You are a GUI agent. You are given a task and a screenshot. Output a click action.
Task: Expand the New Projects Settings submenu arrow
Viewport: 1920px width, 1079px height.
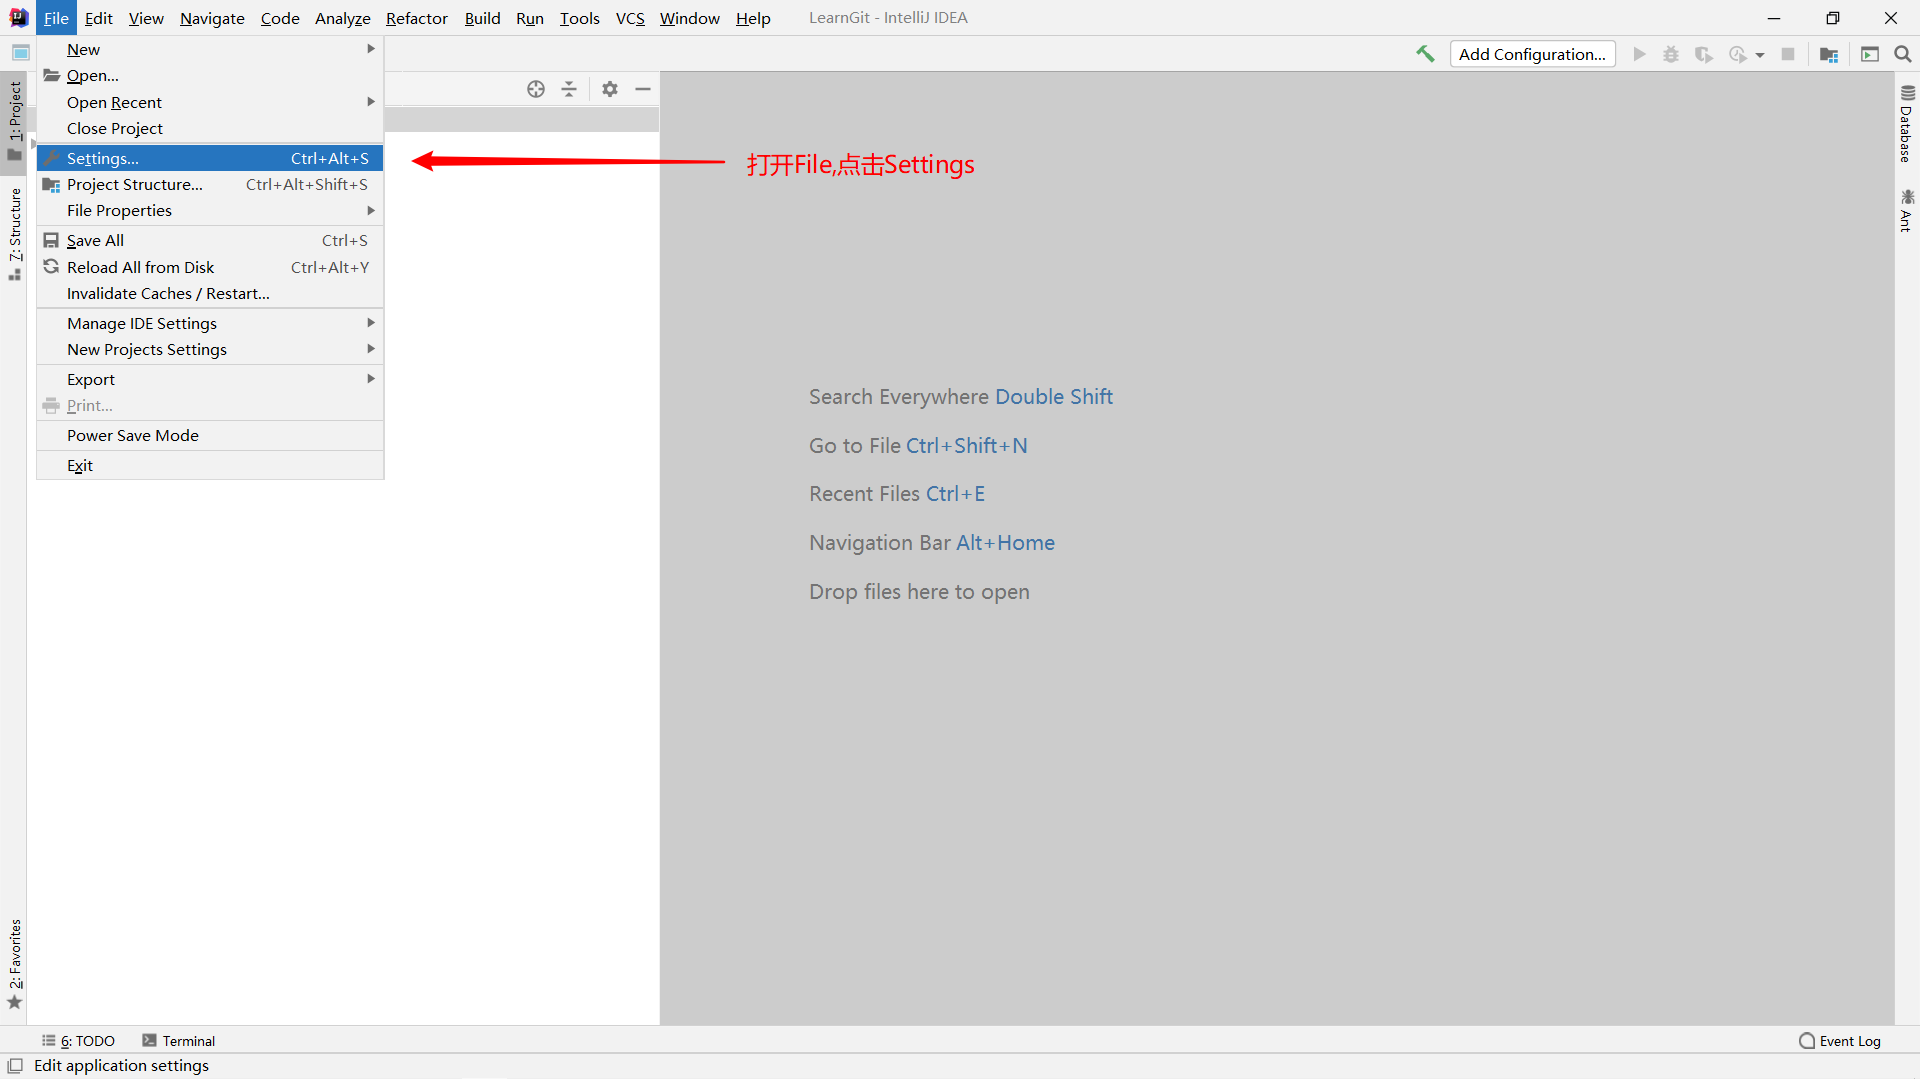371,349
